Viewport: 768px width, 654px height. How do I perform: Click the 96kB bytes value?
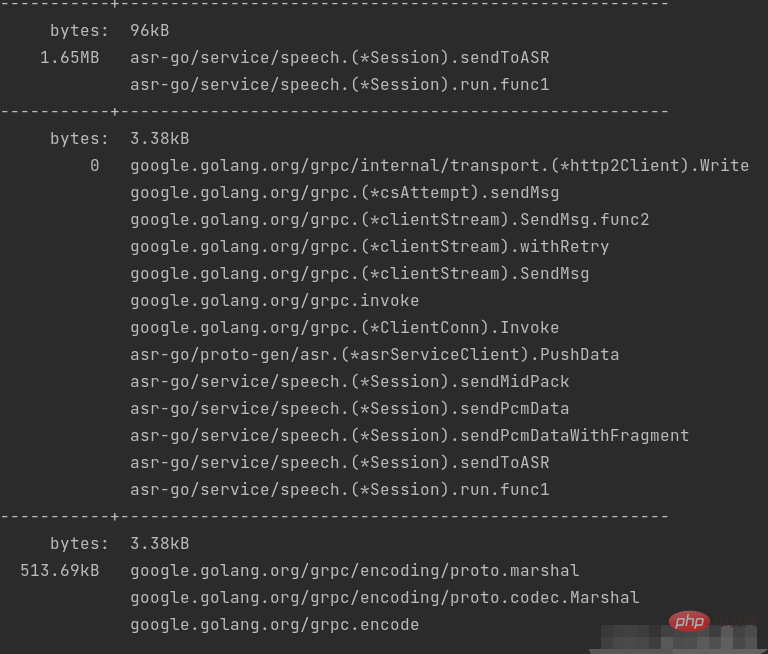(x=149, y=31)
